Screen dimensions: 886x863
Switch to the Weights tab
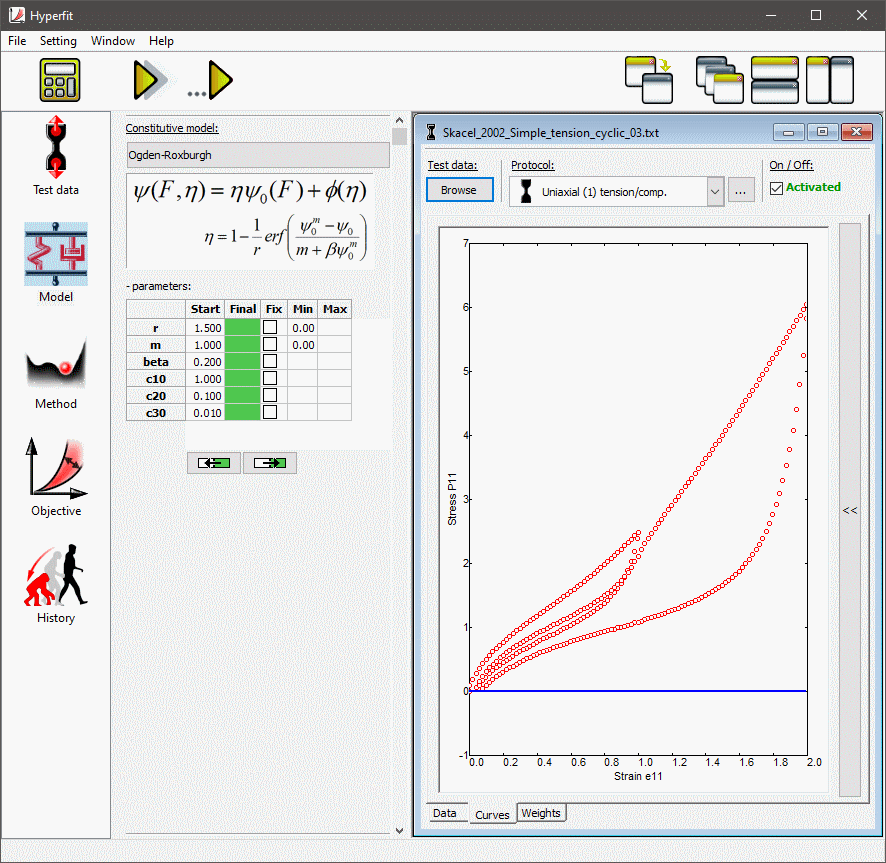click(541, 813)
